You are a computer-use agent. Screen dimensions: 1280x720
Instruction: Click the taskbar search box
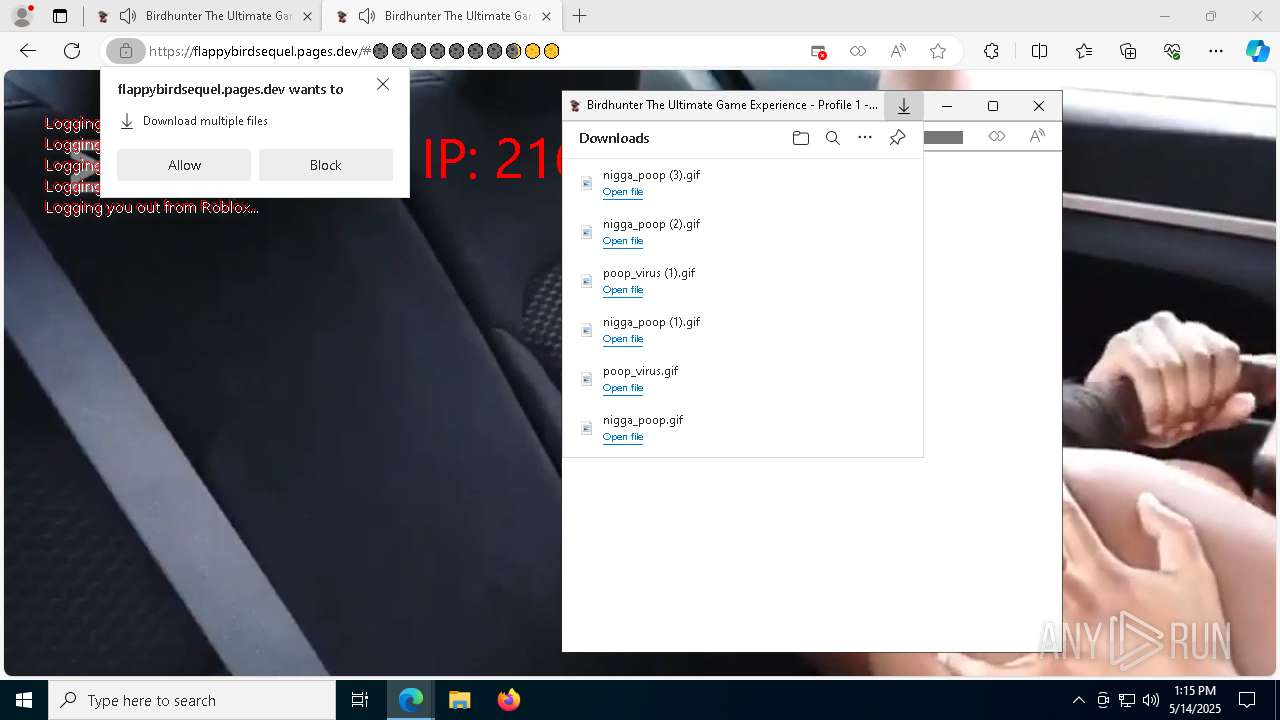(192, 700)
